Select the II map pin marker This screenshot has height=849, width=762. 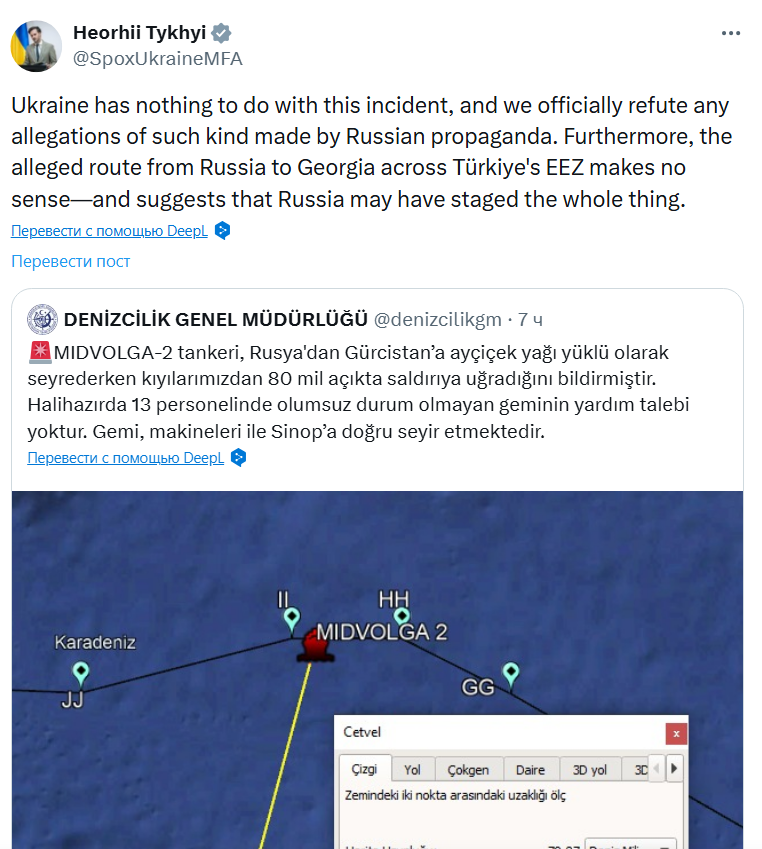click(292, 621)
